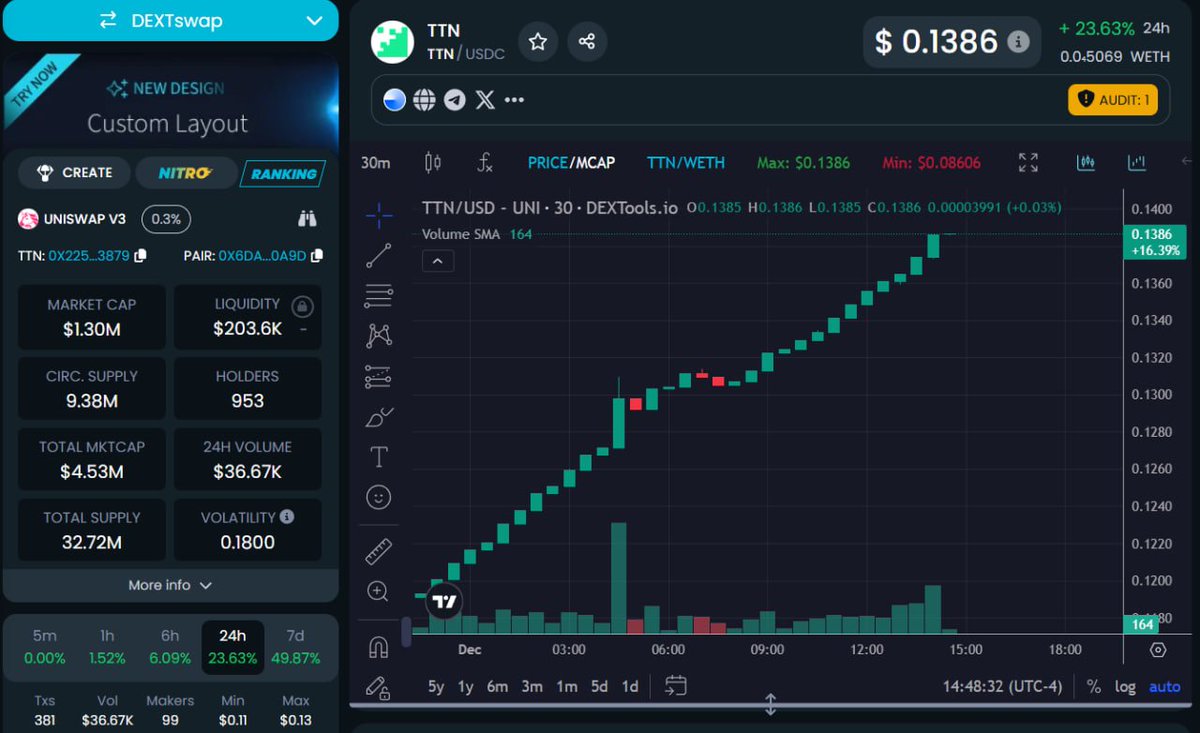Select the crosshair cursor tool

click(378, 216)
